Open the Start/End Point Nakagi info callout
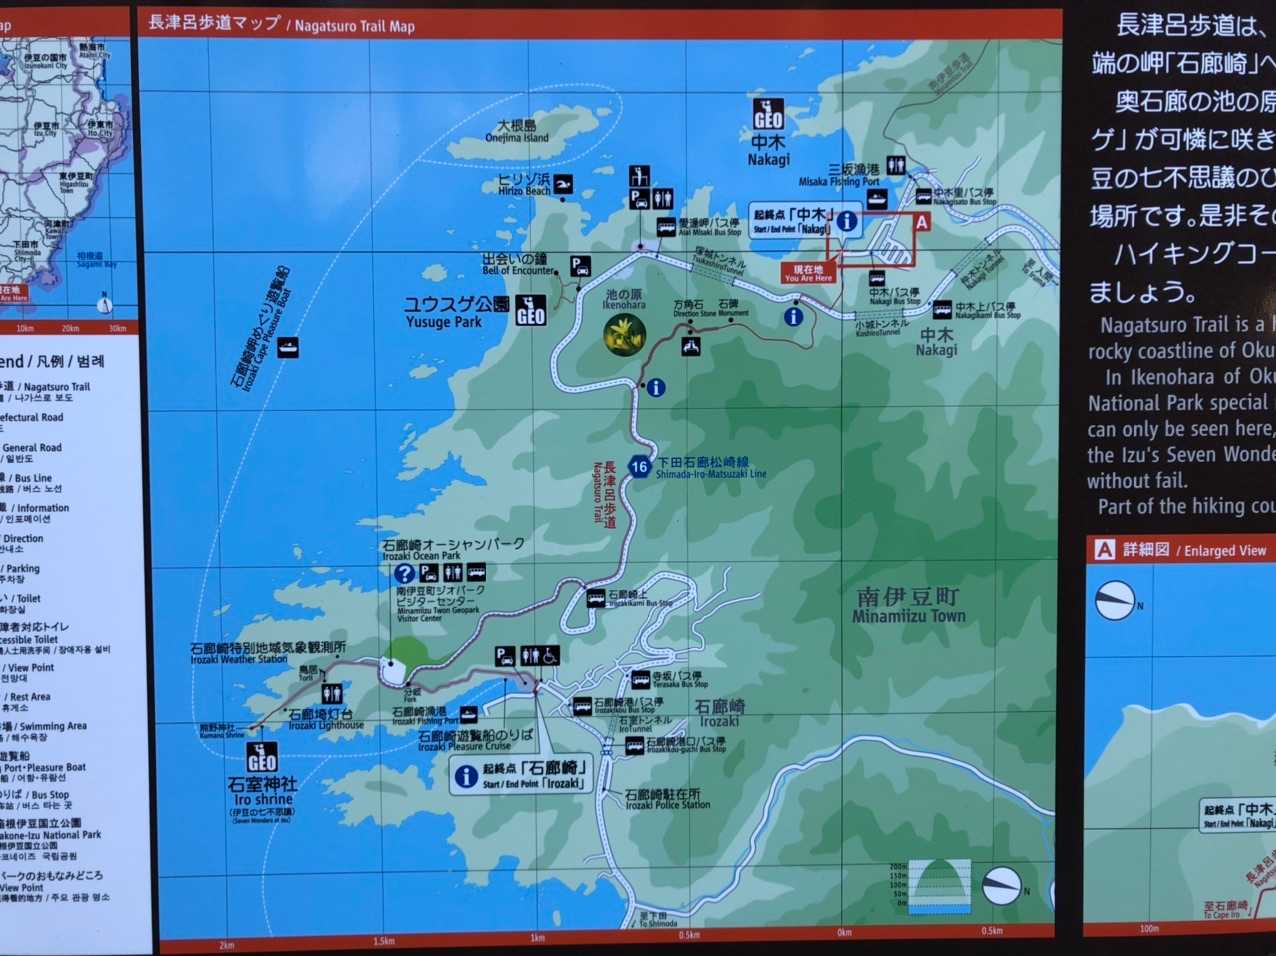Screen dimensions: 1276x956 805,221
